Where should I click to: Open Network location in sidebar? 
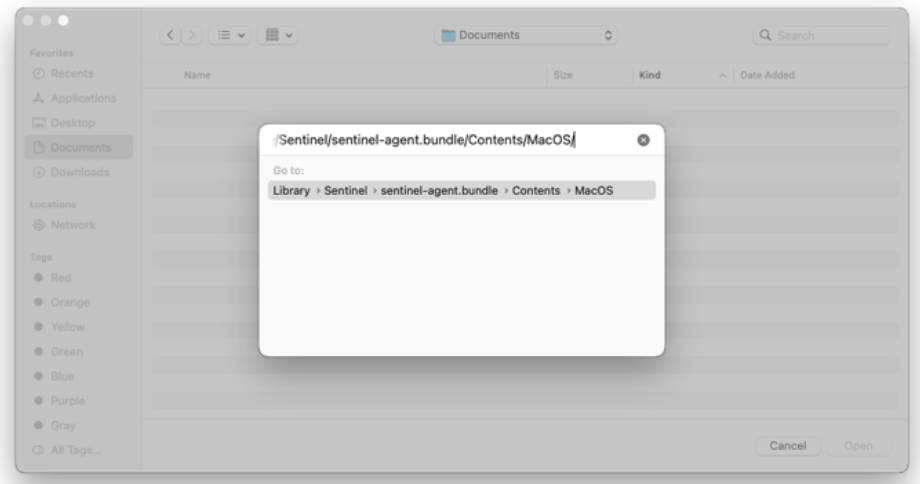(x=79, y=225)
